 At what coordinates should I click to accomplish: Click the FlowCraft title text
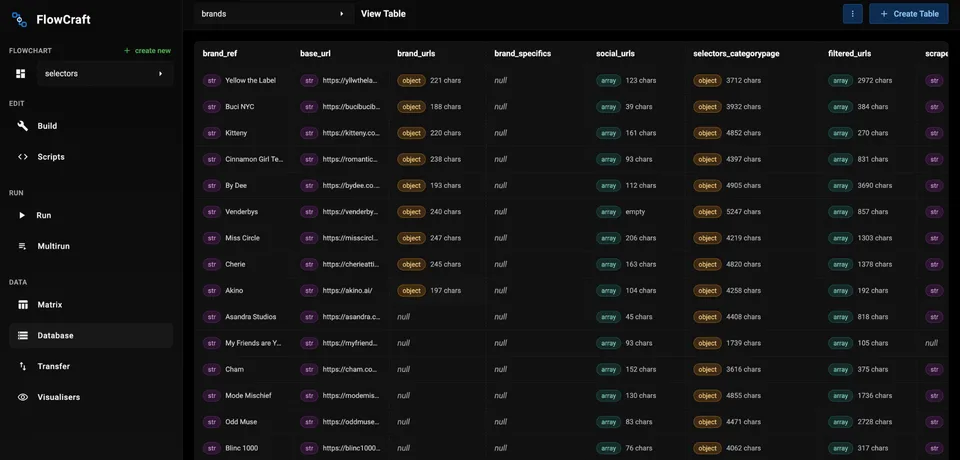coord(63,20)
